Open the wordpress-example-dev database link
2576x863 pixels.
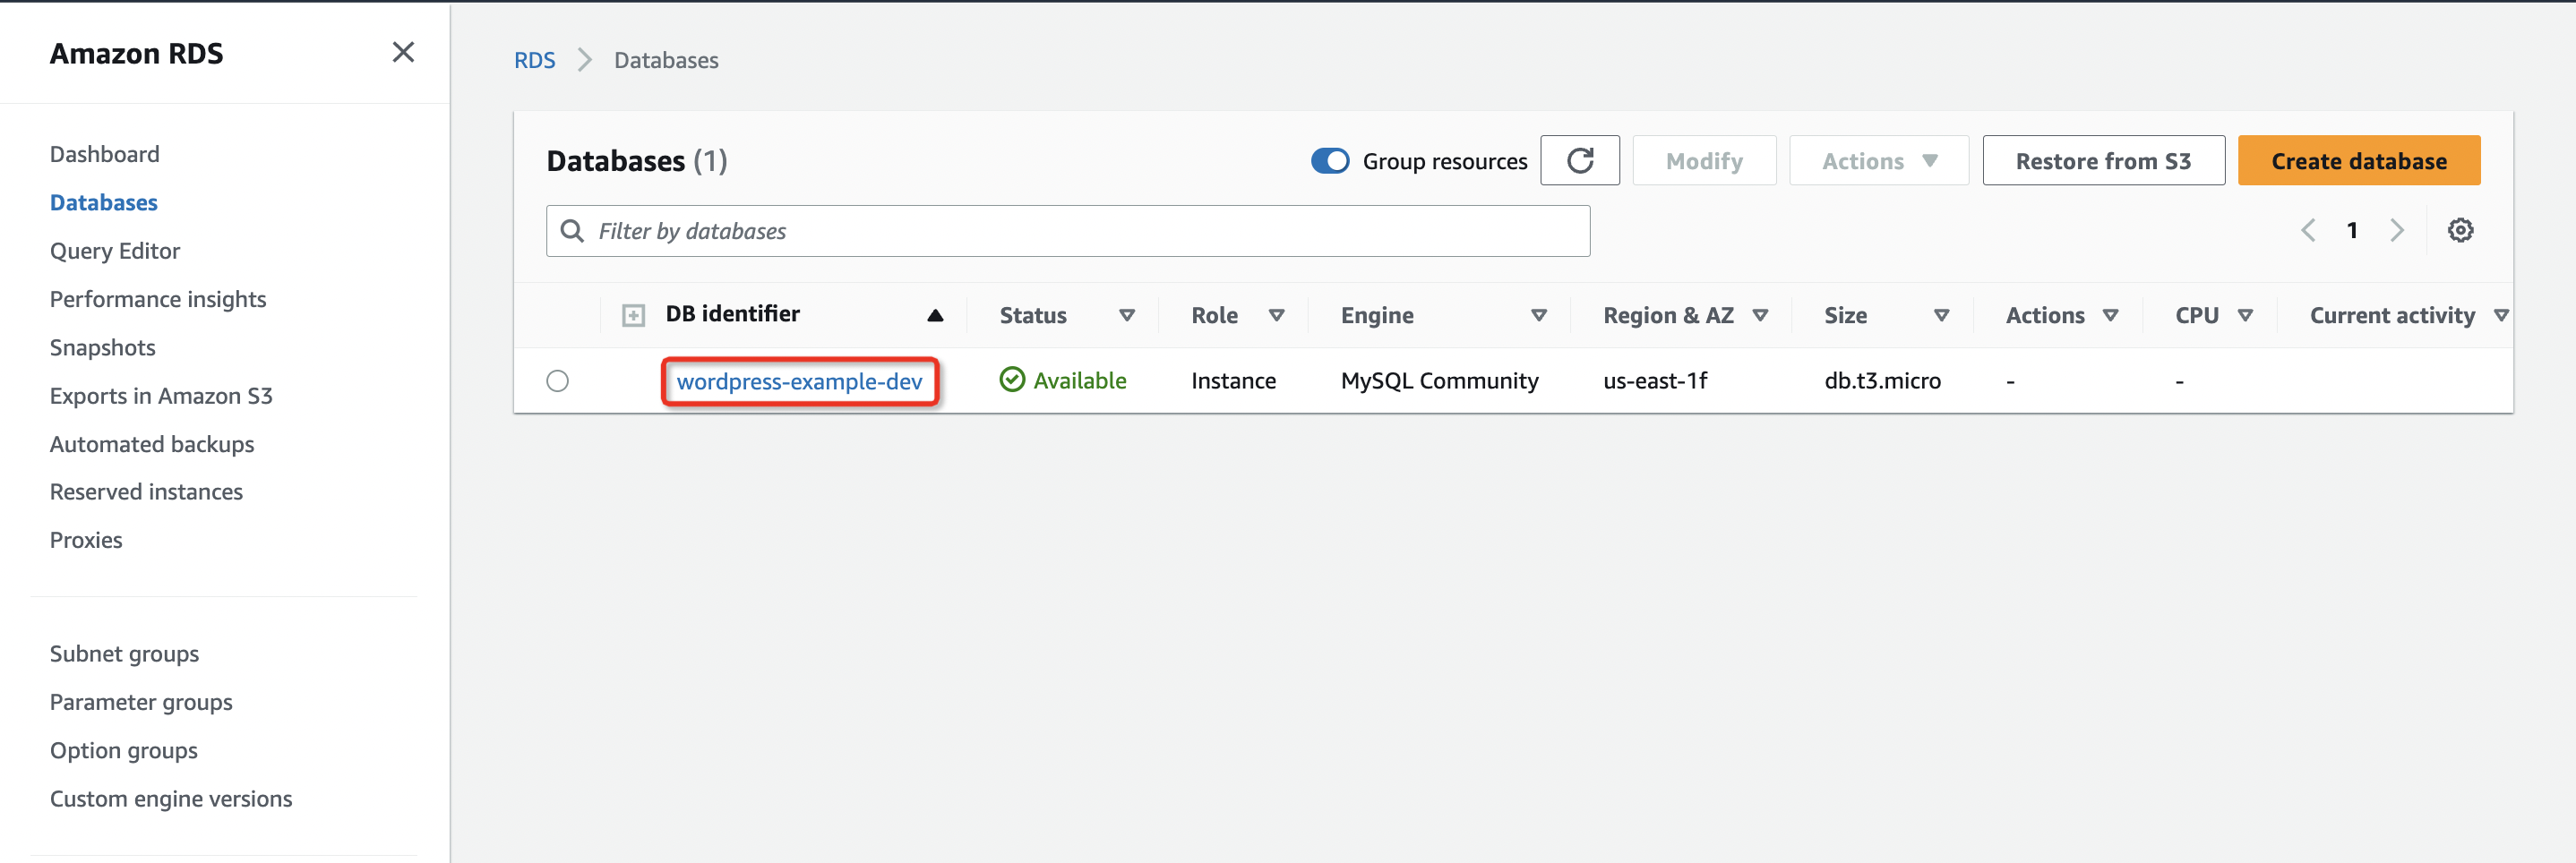(799, 381)
